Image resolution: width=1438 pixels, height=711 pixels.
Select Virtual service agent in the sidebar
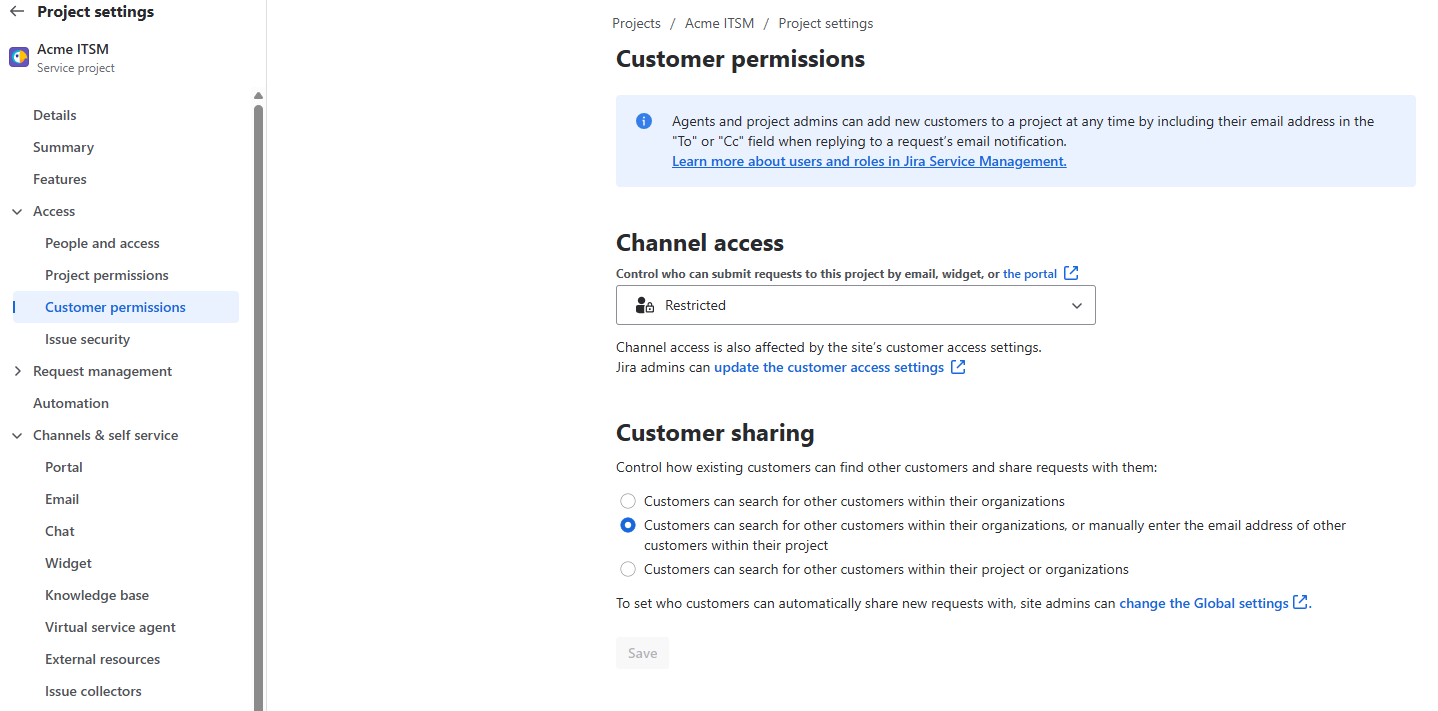109,626
